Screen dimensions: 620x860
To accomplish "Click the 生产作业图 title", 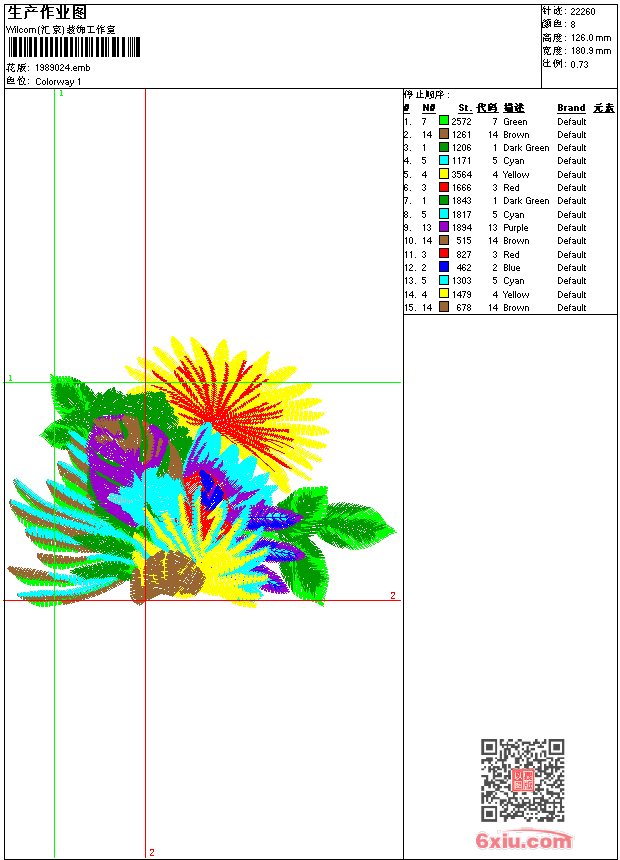I will (x=47, y=13).
